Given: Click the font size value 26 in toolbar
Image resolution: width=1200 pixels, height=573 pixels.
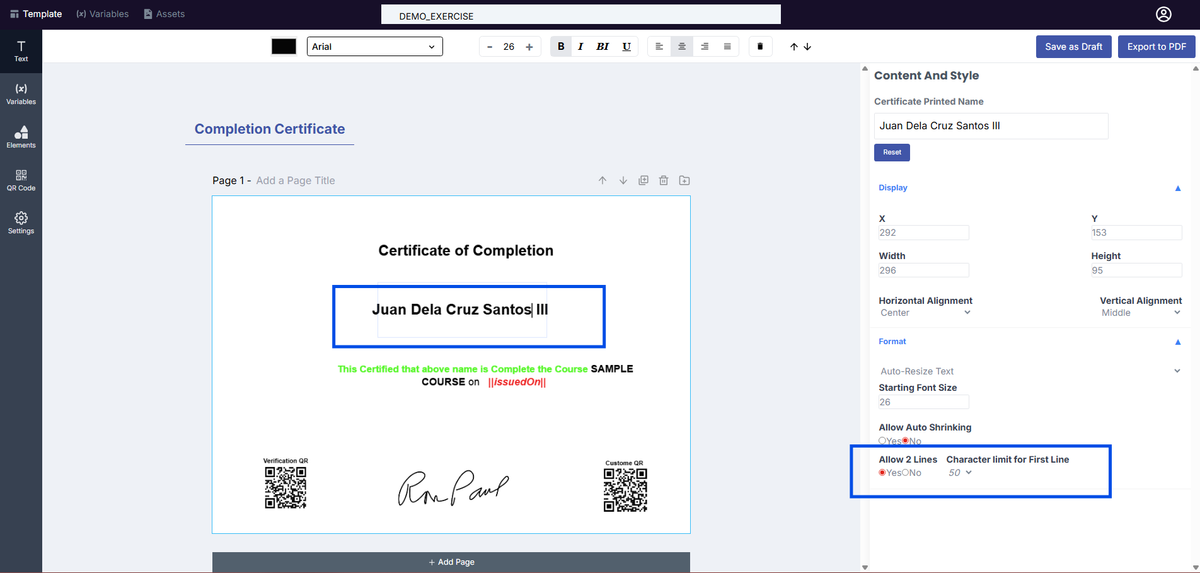Looking at the screenshot, I should coord(509,47).
